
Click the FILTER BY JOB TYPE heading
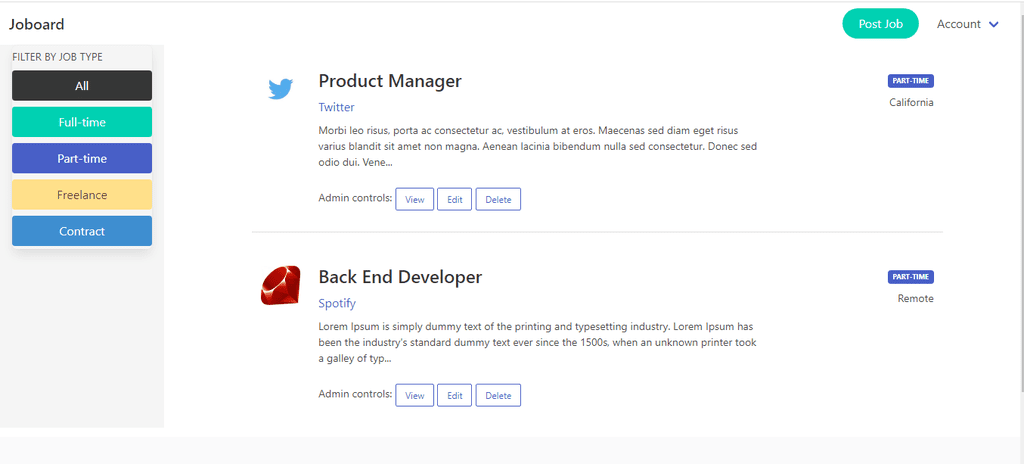click(57, 57)
